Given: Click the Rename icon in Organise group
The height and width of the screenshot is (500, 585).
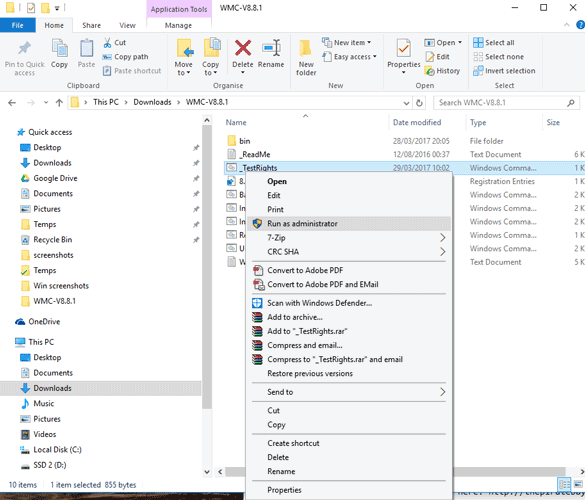Looking at the screenshot, I should point(271,48).
